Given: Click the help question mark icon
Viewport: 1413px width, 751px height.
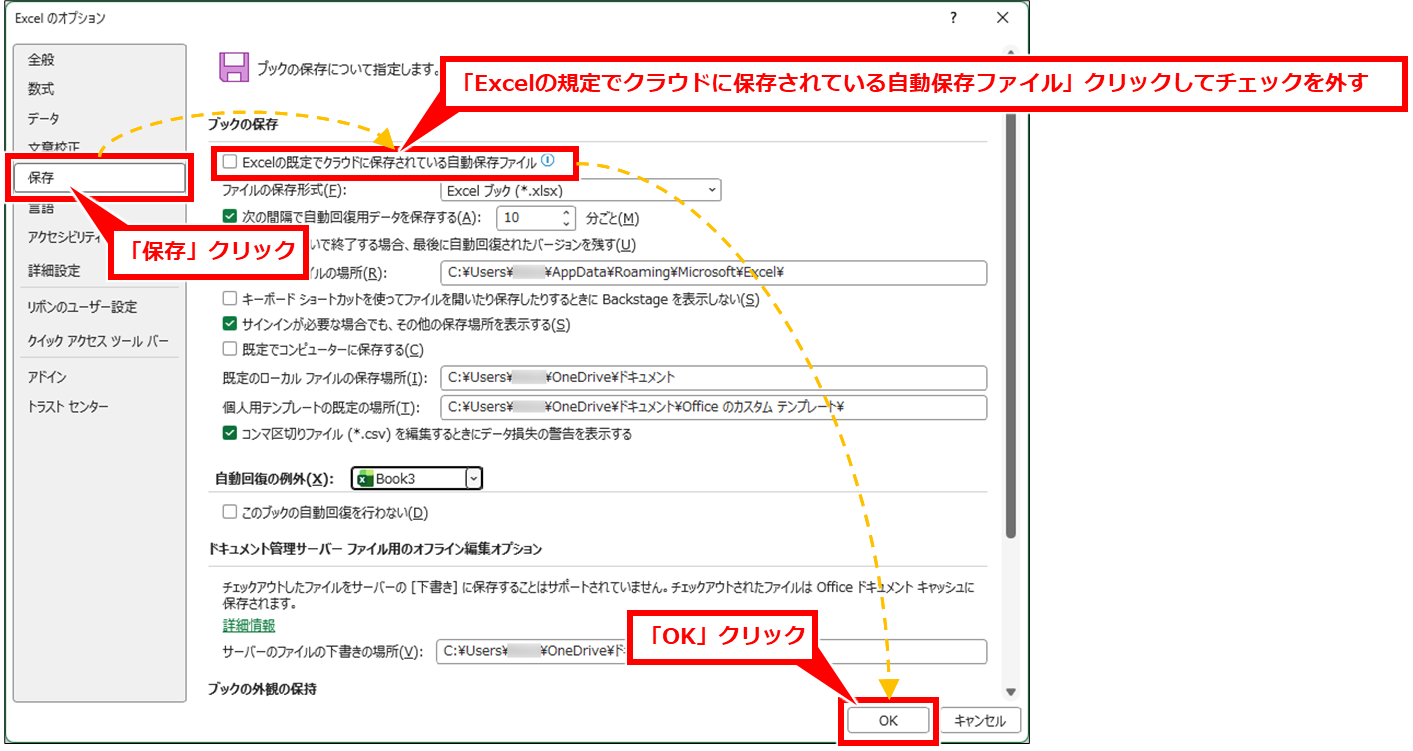Looking at the screenshot, I should [953, 18].
